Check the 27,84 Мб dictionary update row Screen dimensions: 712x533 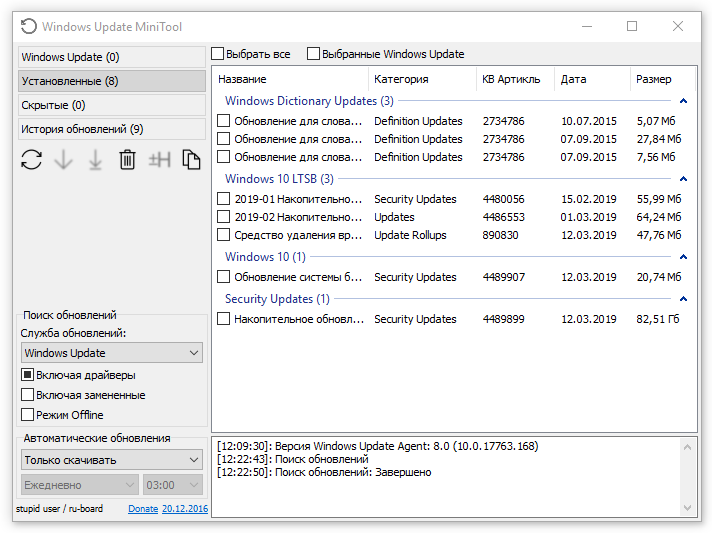(x=223, y=139)
